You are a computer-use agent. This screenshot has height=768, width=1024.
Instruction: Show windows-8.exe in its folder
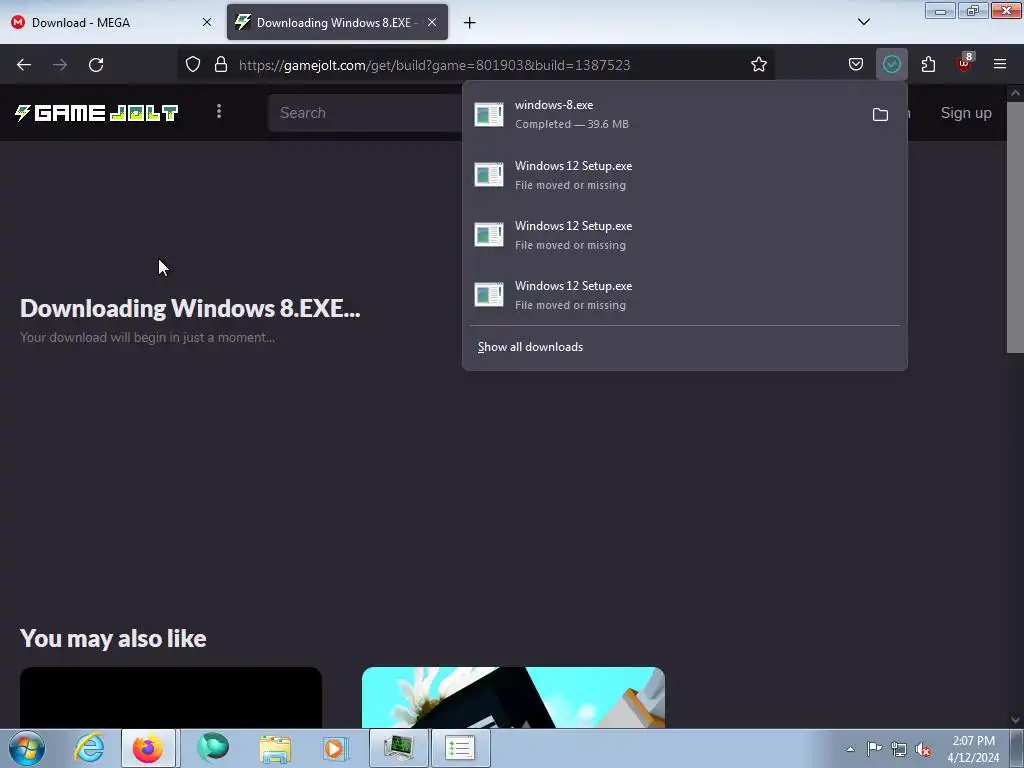pos(880,115)
